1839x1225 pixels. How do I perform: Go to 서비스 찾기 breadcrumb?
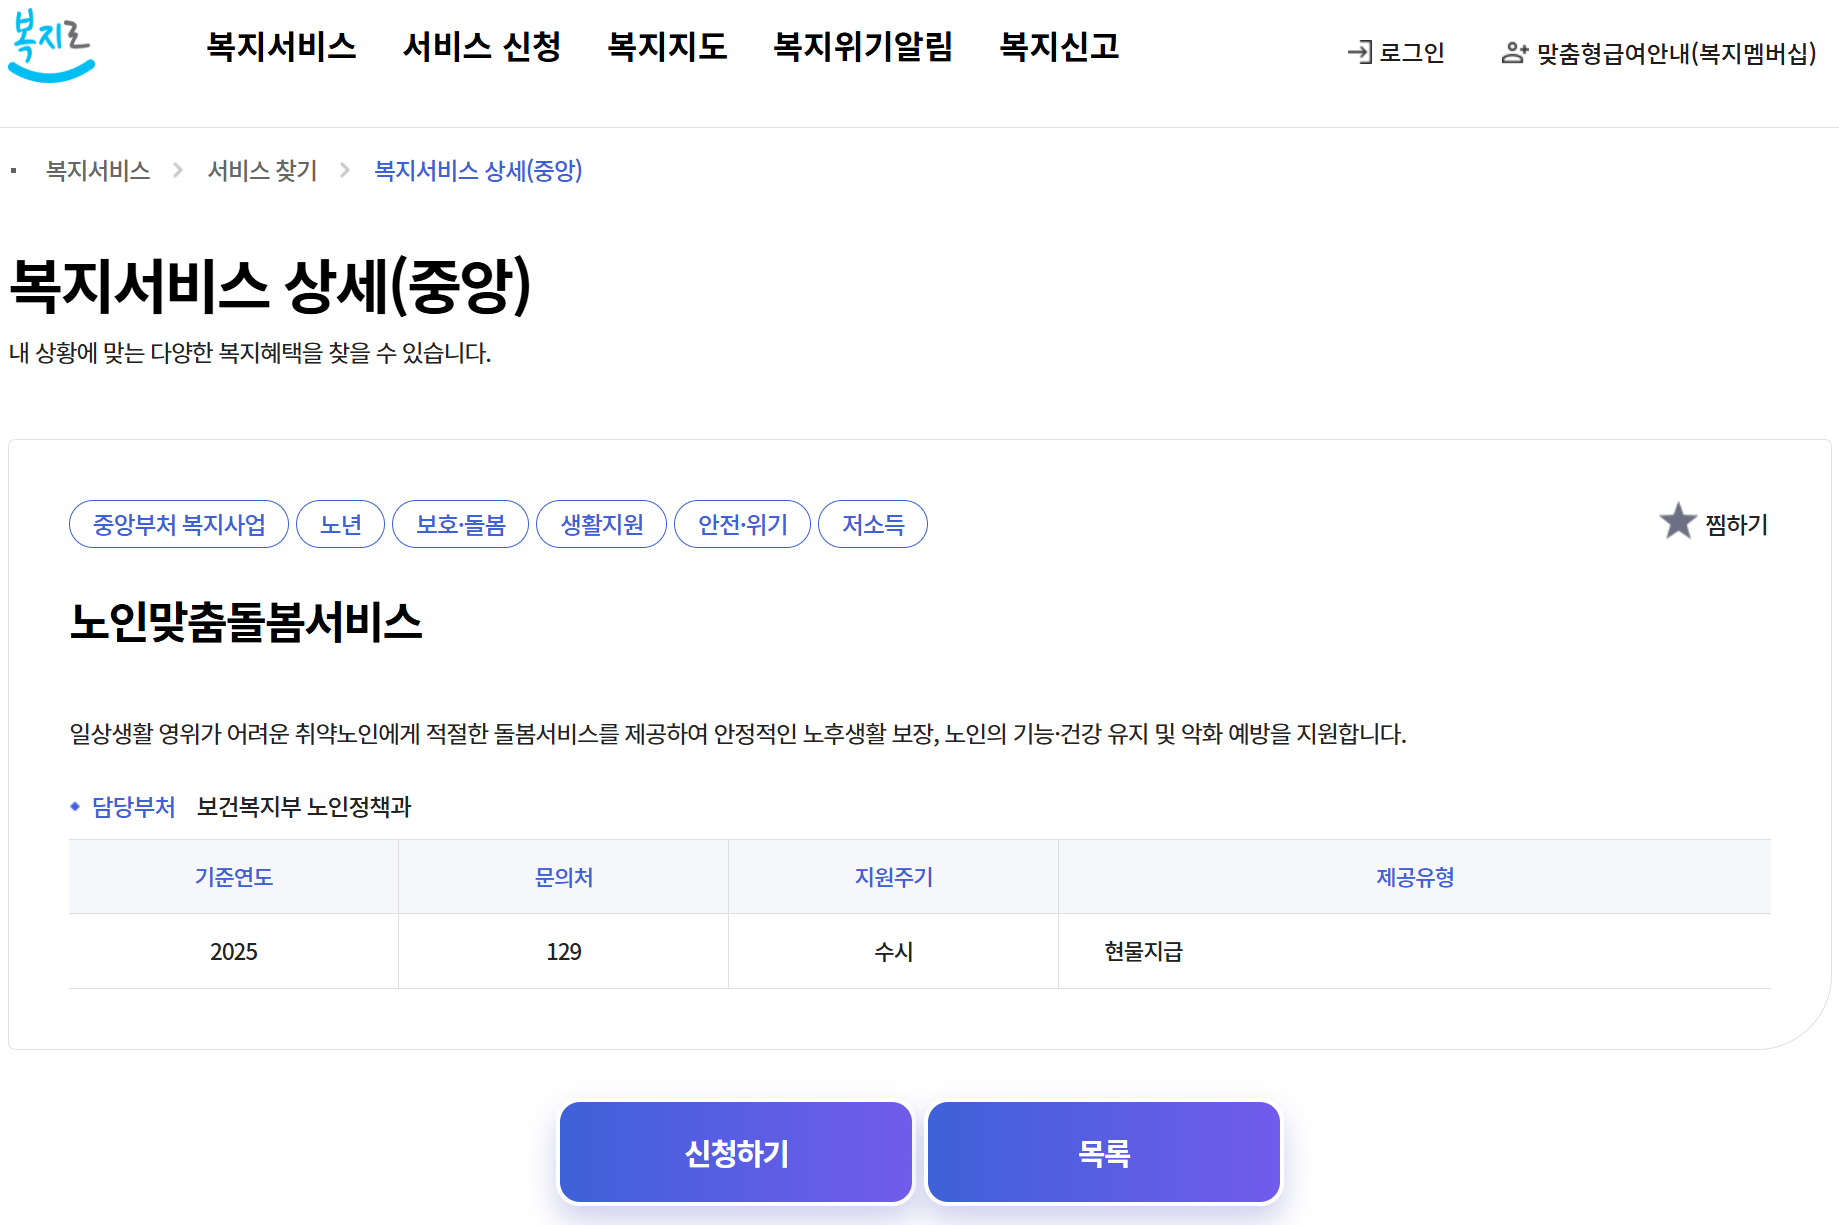pyautogui.click(x=262, y=171)
